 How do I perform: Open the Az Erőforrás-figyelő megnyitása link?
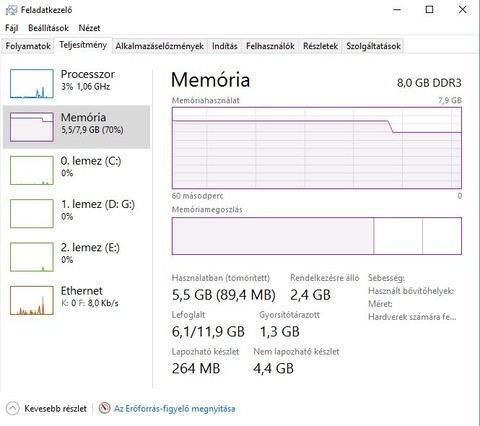[175, 409]
